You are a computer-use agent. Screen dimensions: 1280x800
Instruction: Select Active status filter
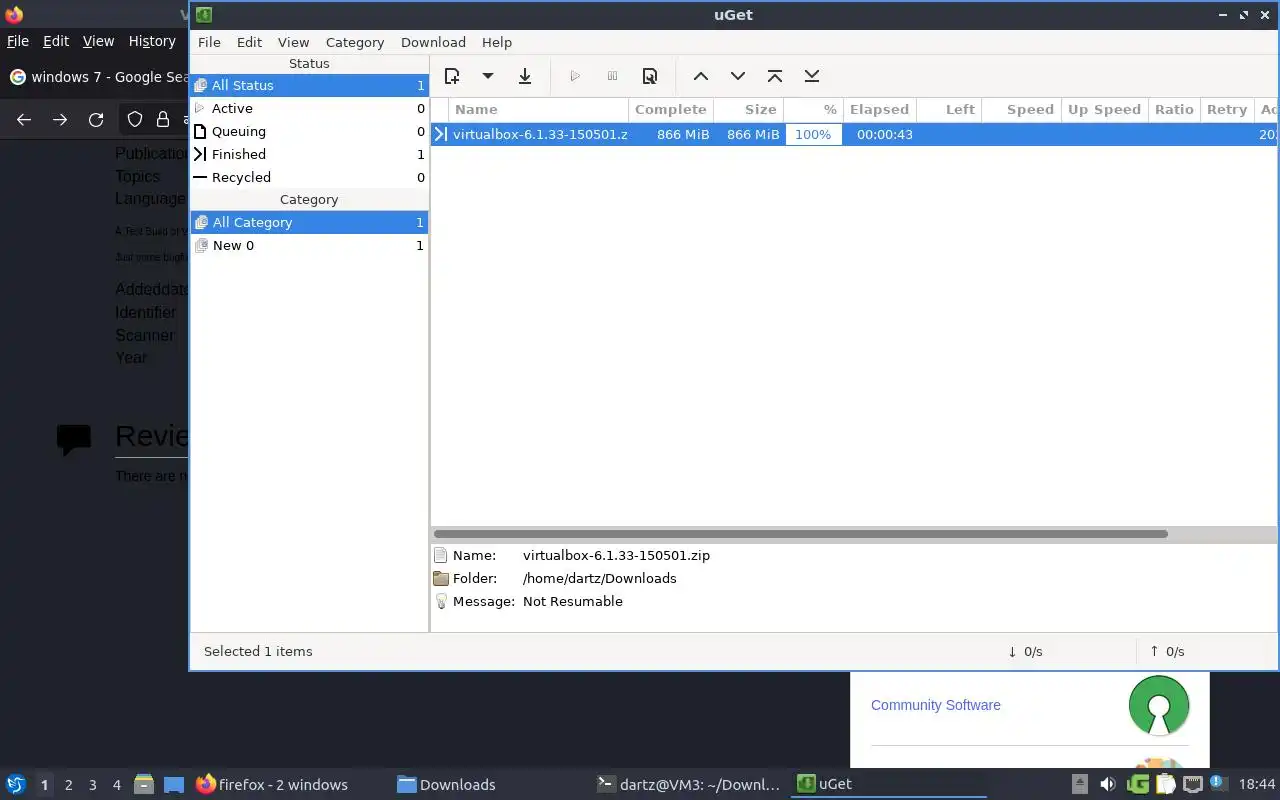point(309,108)
